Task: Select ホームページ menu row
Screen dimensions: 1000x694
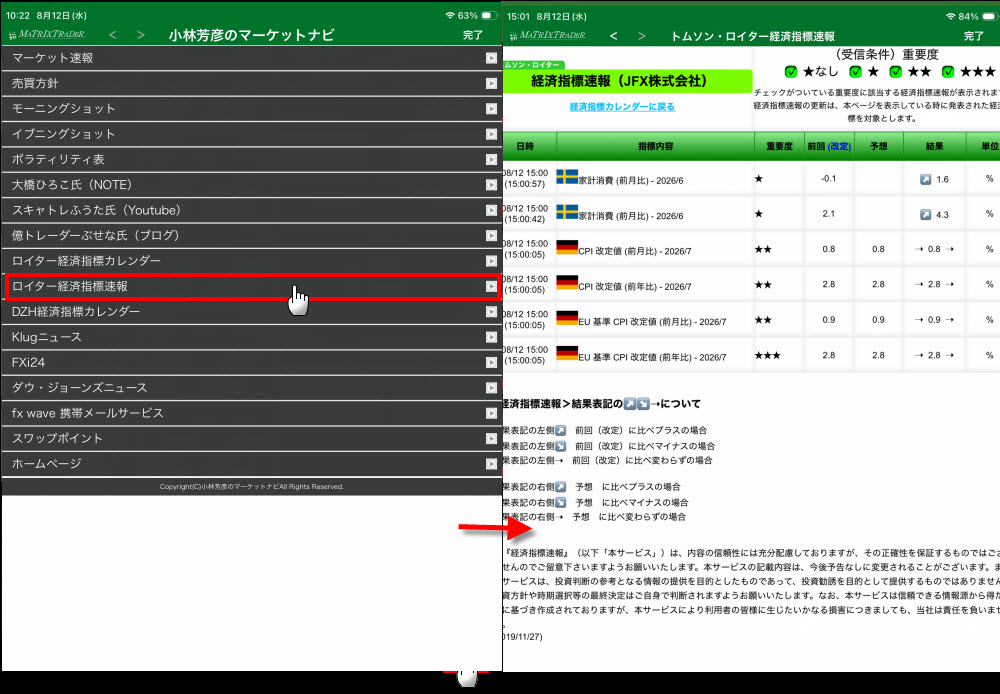Action: [251, 464]
